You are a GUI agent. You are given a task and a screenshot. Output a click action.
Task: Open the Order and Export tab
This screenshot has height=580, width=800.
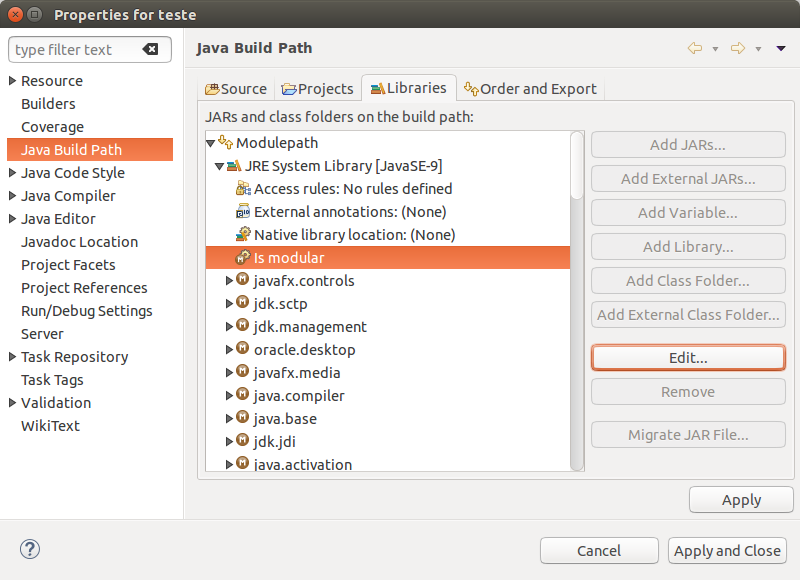[530, 89]
